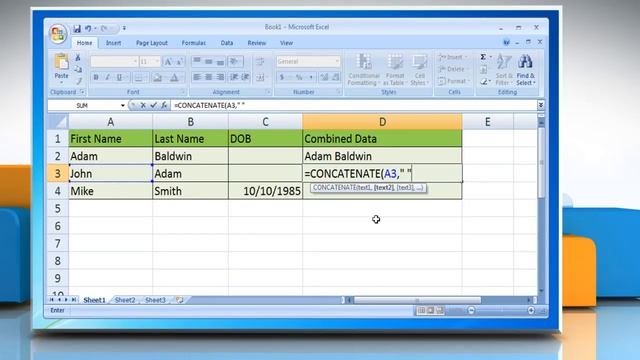This screenshot has width=640, height=360.
Task: Click the Percent Style icon
Action: pyautogui.click(x=299, y=77)
